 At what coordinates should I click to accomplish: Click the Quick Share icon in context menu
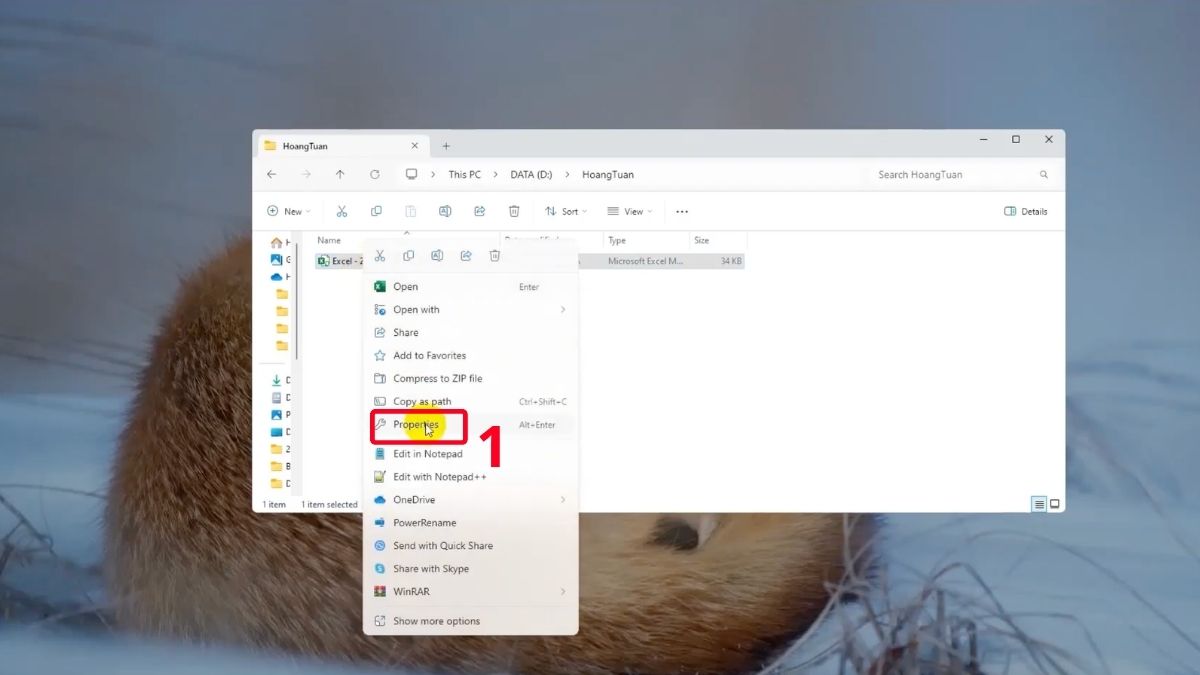(x=380, y=546)
